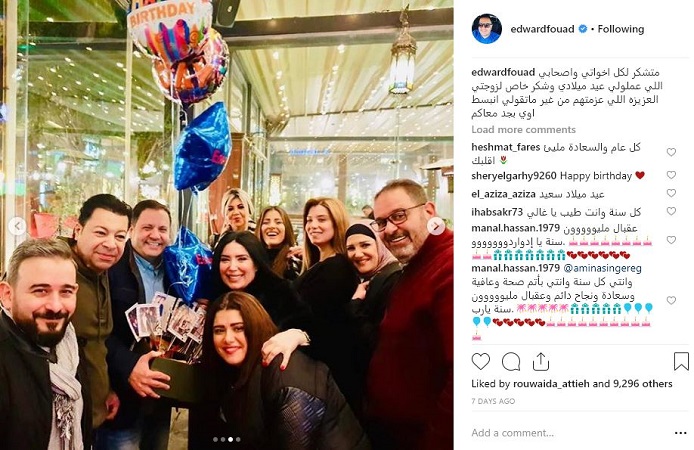Like sheryelgarhy9260 Happy birthday comment heart
This screenshot has width=694, height=450.
click(x=671, y=175)
